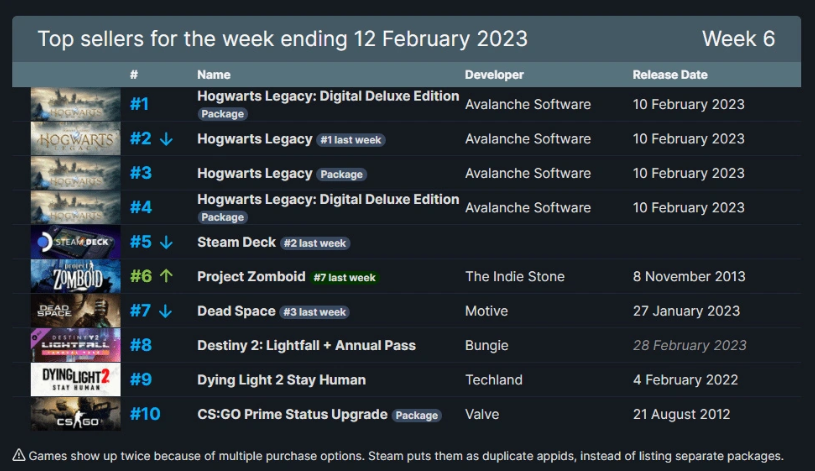Click the Steam Deck thumbnail image
Viewport: 815px width, 471px height.
pos(75,242)
